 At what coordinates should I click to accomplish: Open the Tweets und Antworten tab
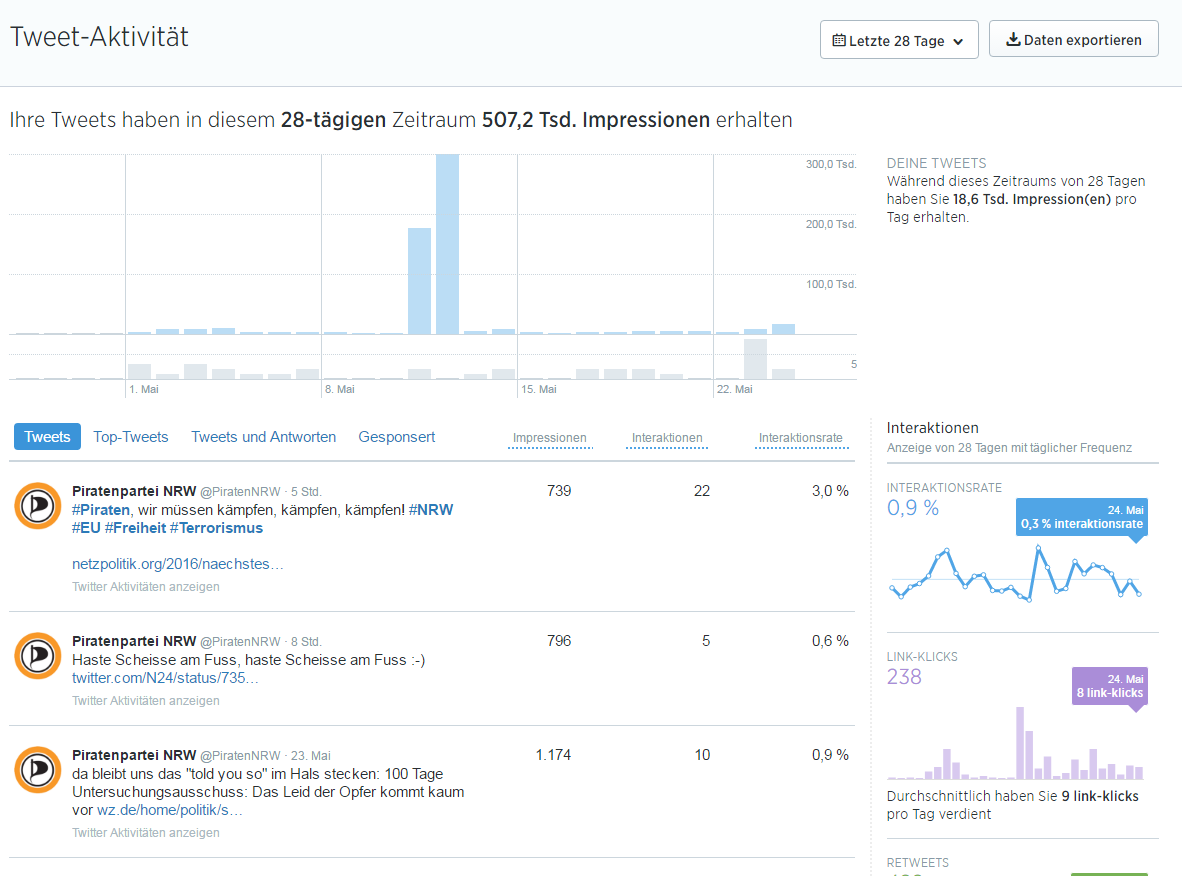(x=263, y=437)
